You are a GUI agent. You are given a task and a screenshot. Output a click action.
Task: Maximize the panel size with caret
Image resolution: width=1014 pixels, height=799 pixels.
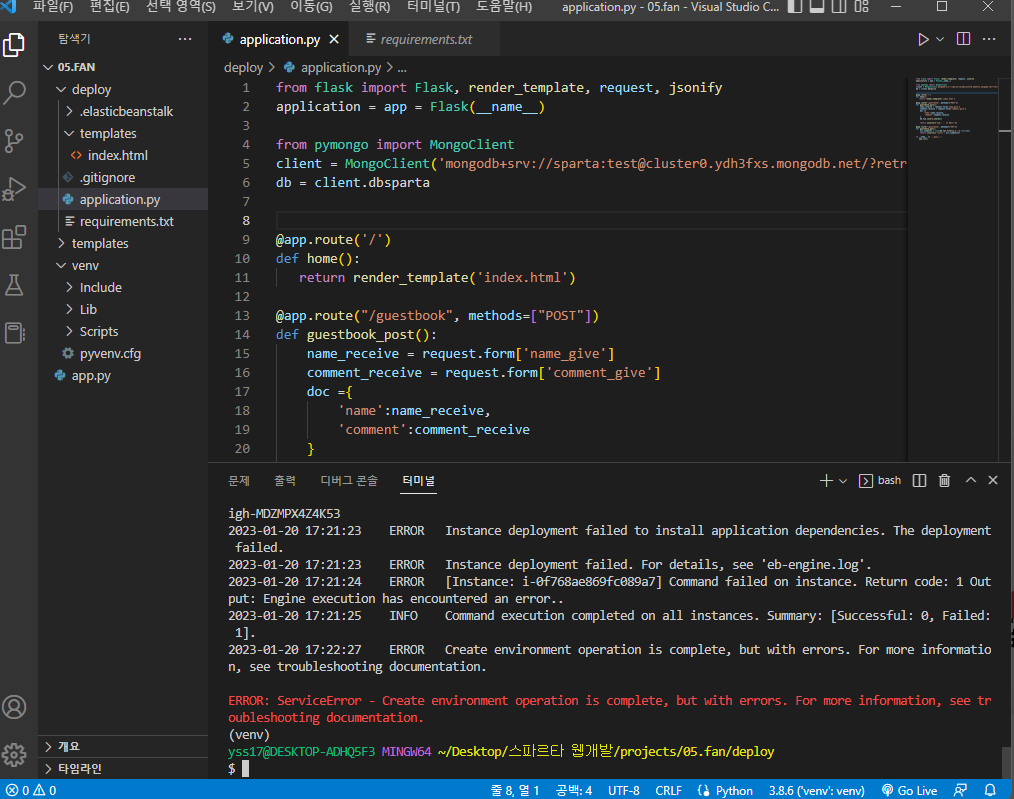(971, 480)
